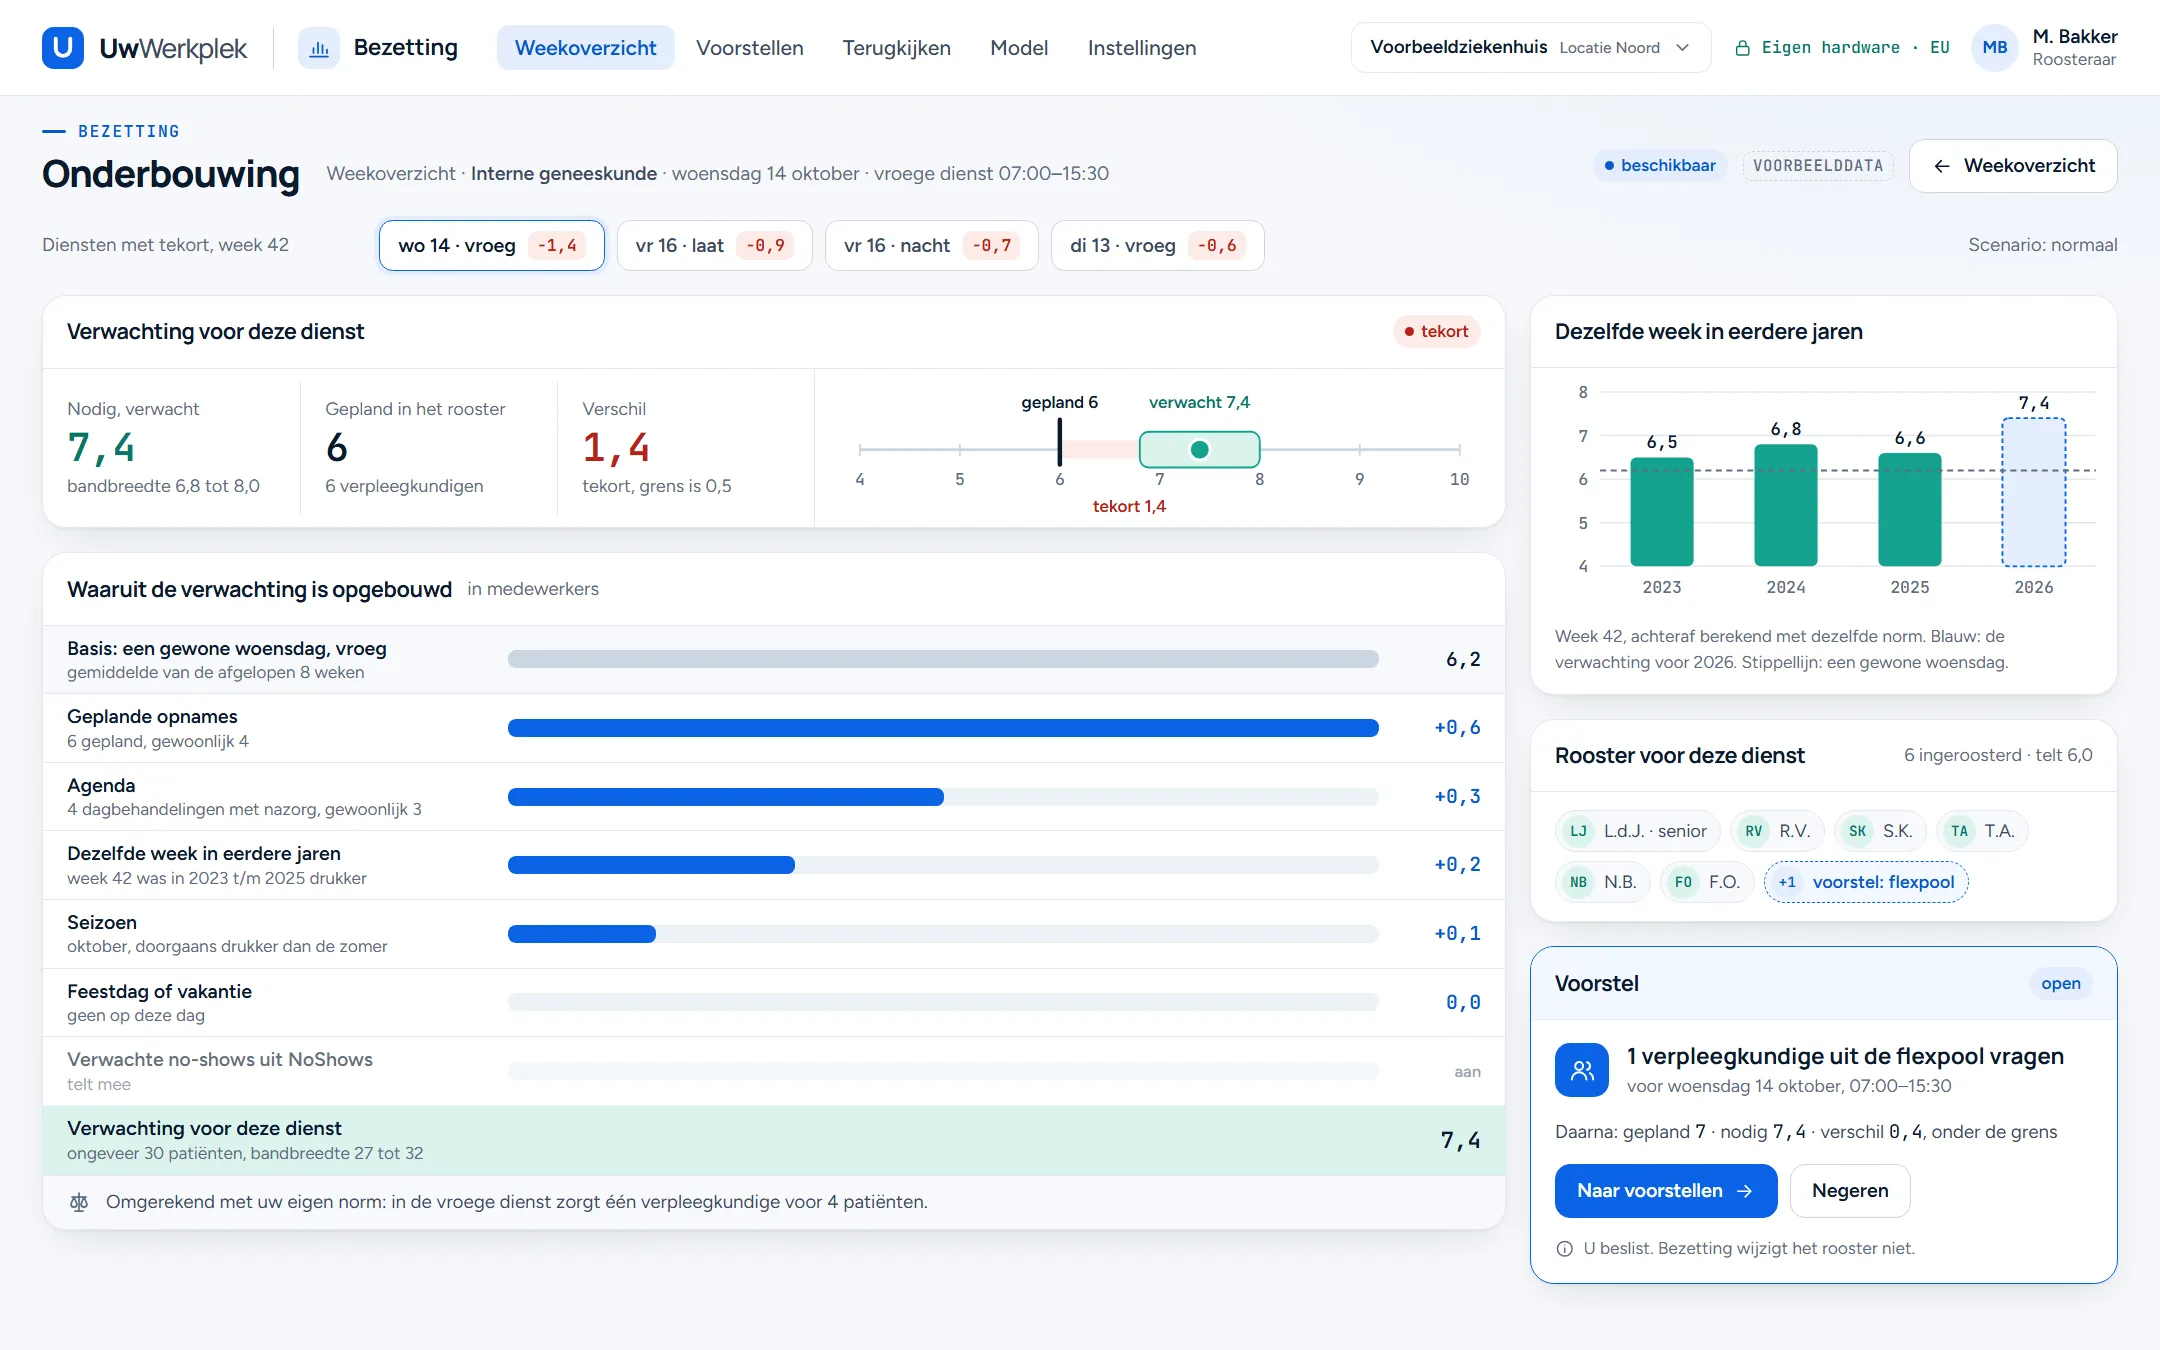2160x1350 pixels.
Task: Click the lock icon beside Eigen hardware
Action: point(1742,48)
